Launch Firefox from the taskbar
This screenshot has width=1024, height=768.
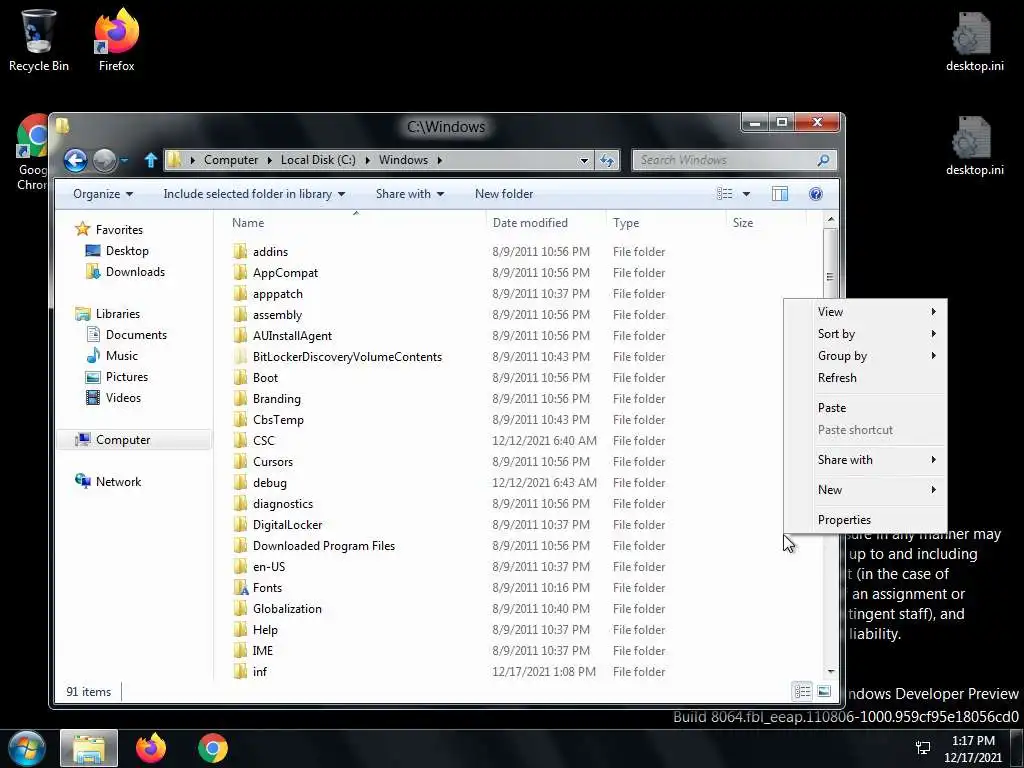click(x=151, y=748)
